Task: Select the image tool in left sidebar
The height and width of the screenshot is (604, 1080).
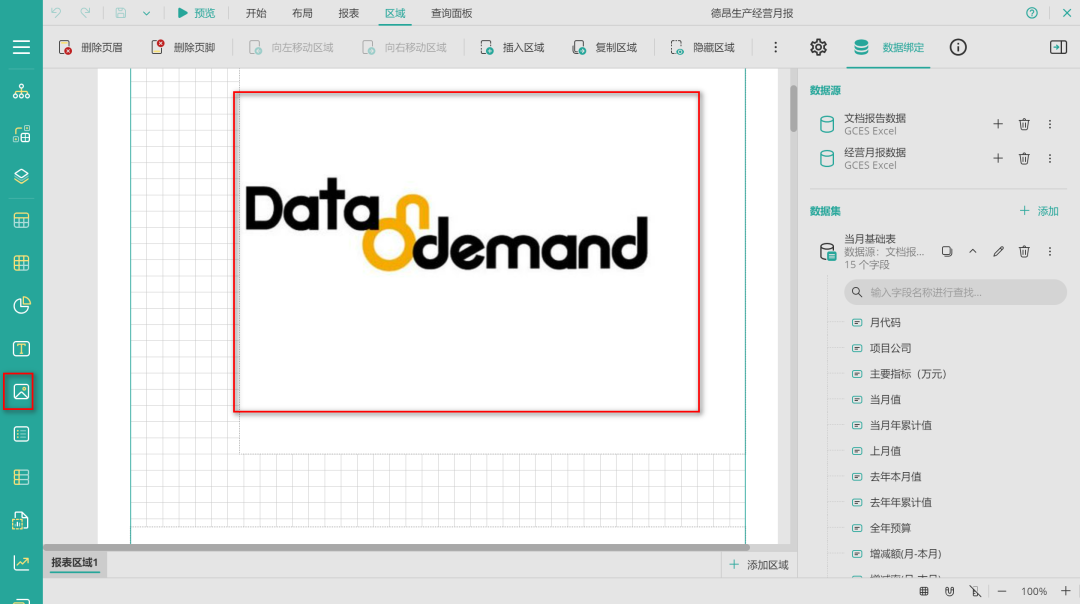Action: [21, 391]
